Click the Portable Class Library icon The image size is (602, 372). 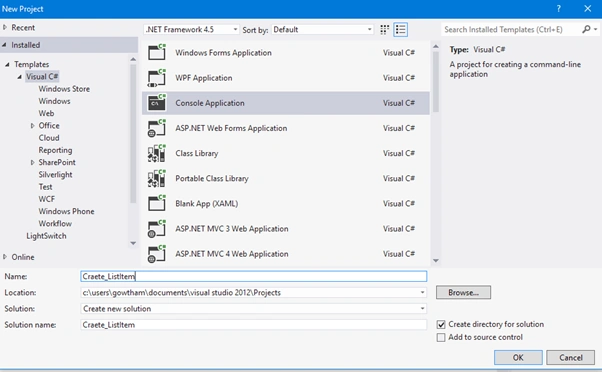(x=157, y=178)
